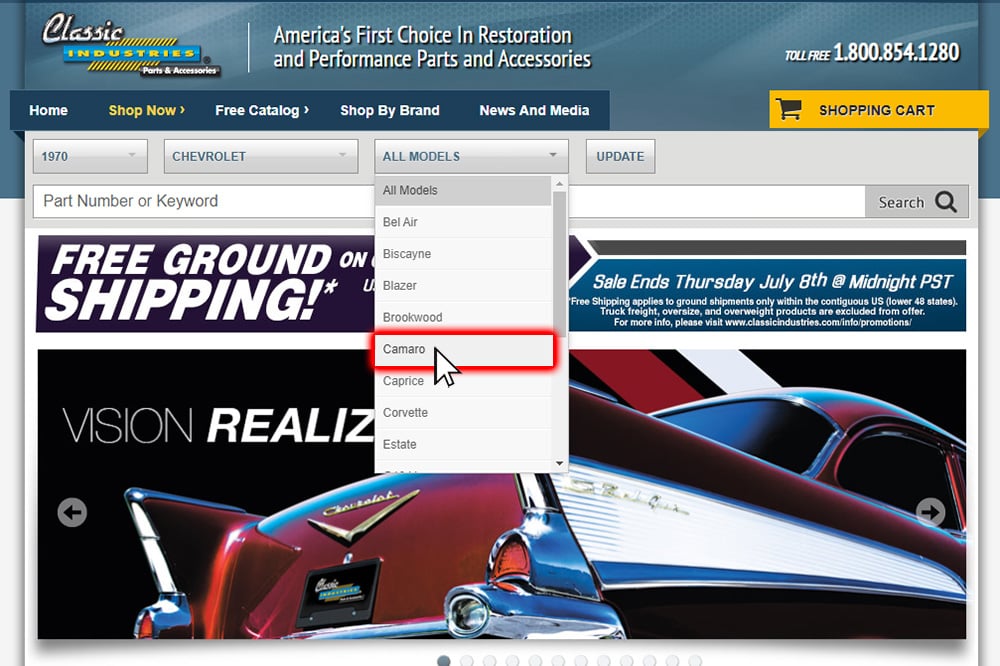Viewport: 1000px width, 666px height.
Task: Choose Estate from model list
Action: (x=463, y=445)
